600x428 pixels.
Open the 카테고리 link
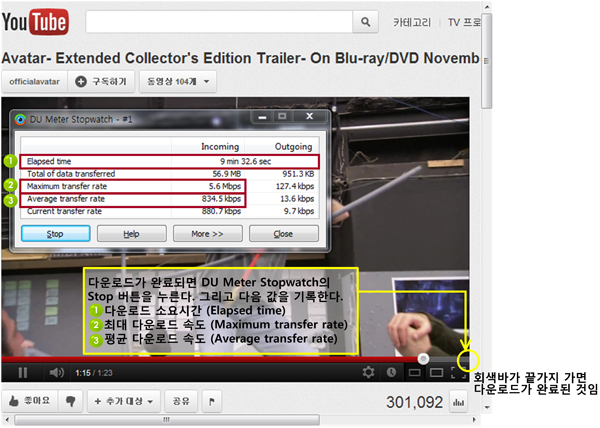point(412,23)
